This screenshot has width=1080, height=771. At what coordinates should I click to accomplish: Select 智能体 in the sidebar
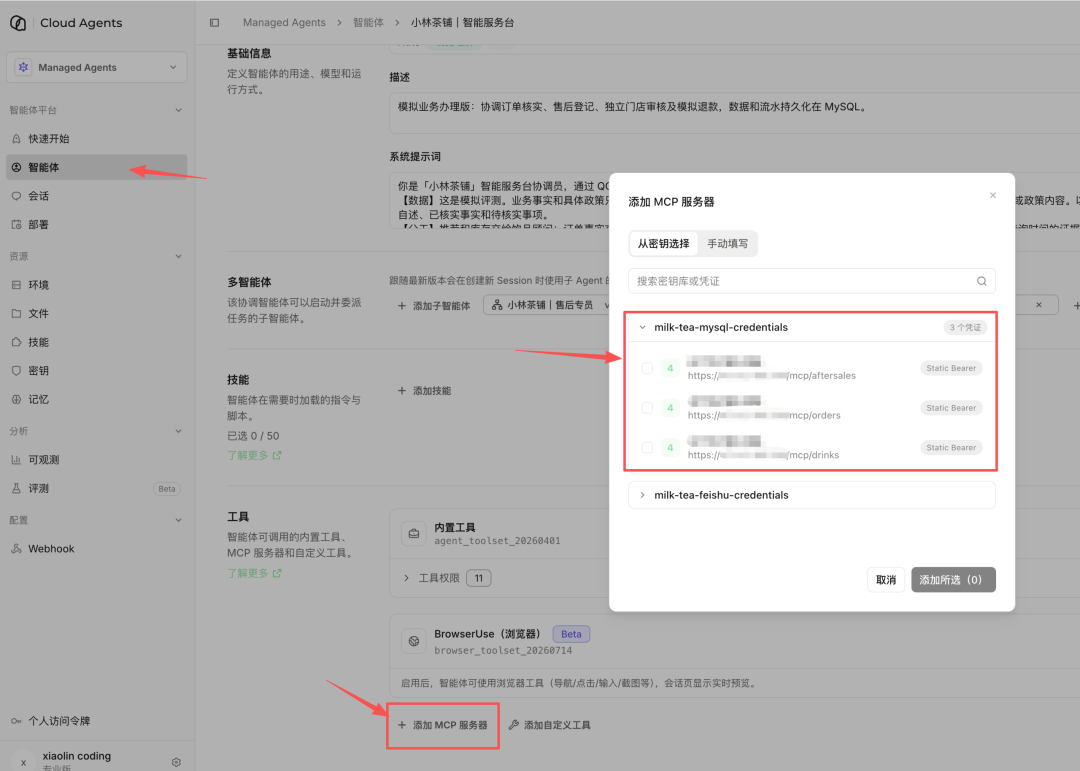click(x=96, y=167)
